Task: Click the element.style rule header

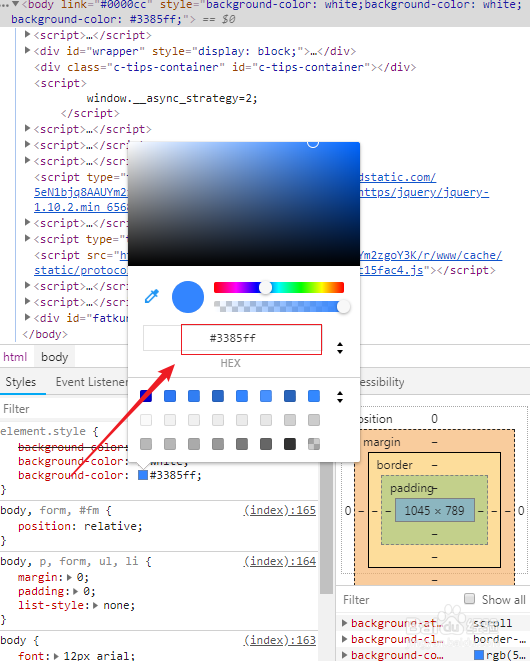Action: tap(49, 432)
